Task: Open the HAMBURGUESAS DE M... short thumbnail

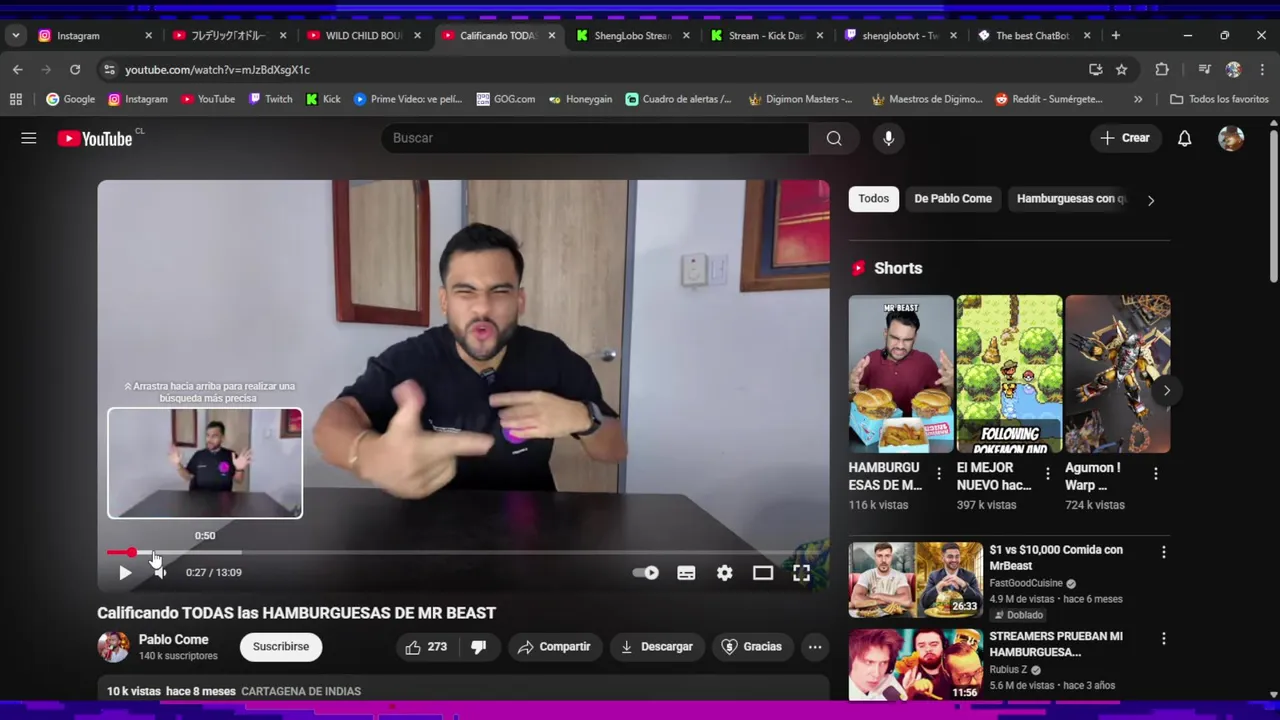Action: (x=901, y=374)
